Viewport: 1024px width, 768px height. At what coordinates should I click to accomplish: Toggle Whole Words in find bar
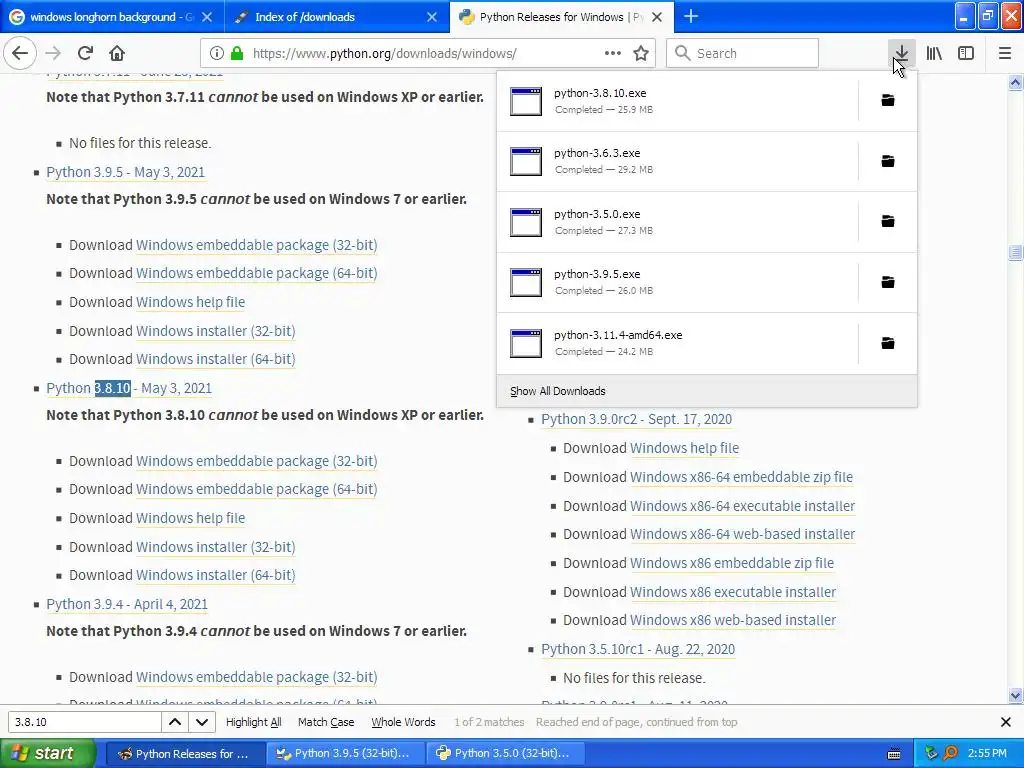tap(403, 722)
